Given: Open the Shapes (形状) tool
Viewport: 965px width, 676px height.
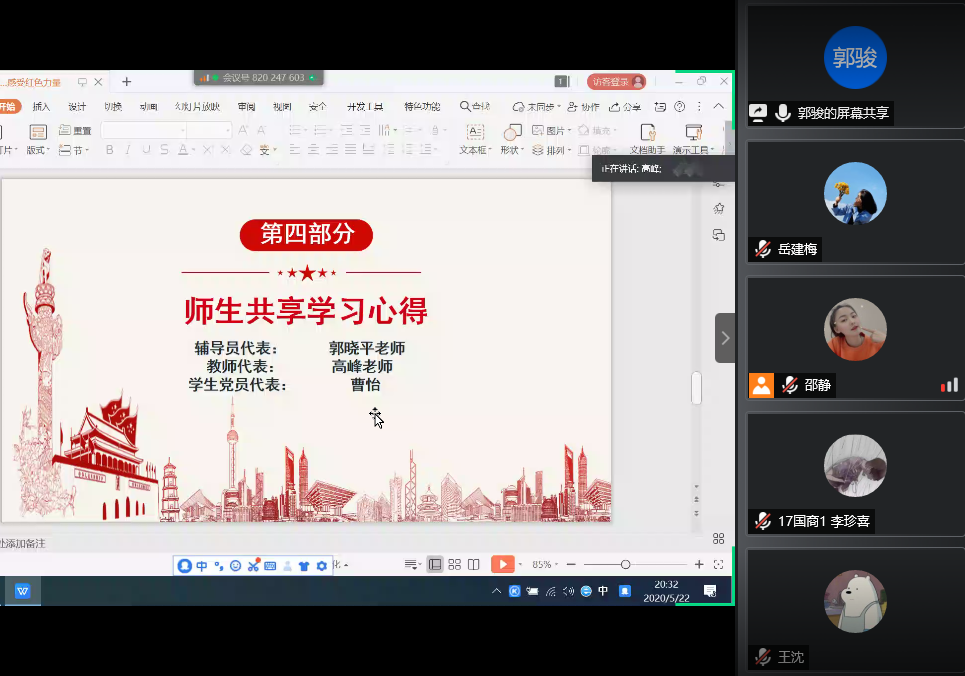Looking at the screenshot, I should (x=511, y=138).
